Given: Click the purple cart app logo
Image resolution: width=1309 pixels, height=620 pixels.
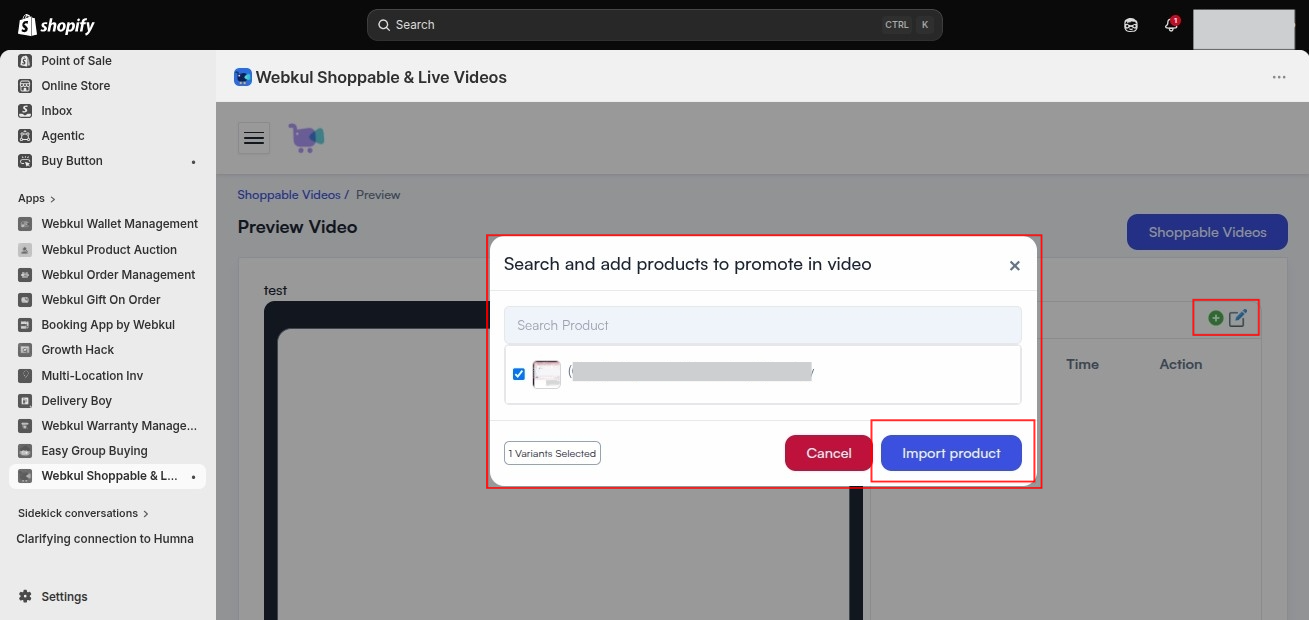Looking at the screenshot, I should tap(306, 138).
